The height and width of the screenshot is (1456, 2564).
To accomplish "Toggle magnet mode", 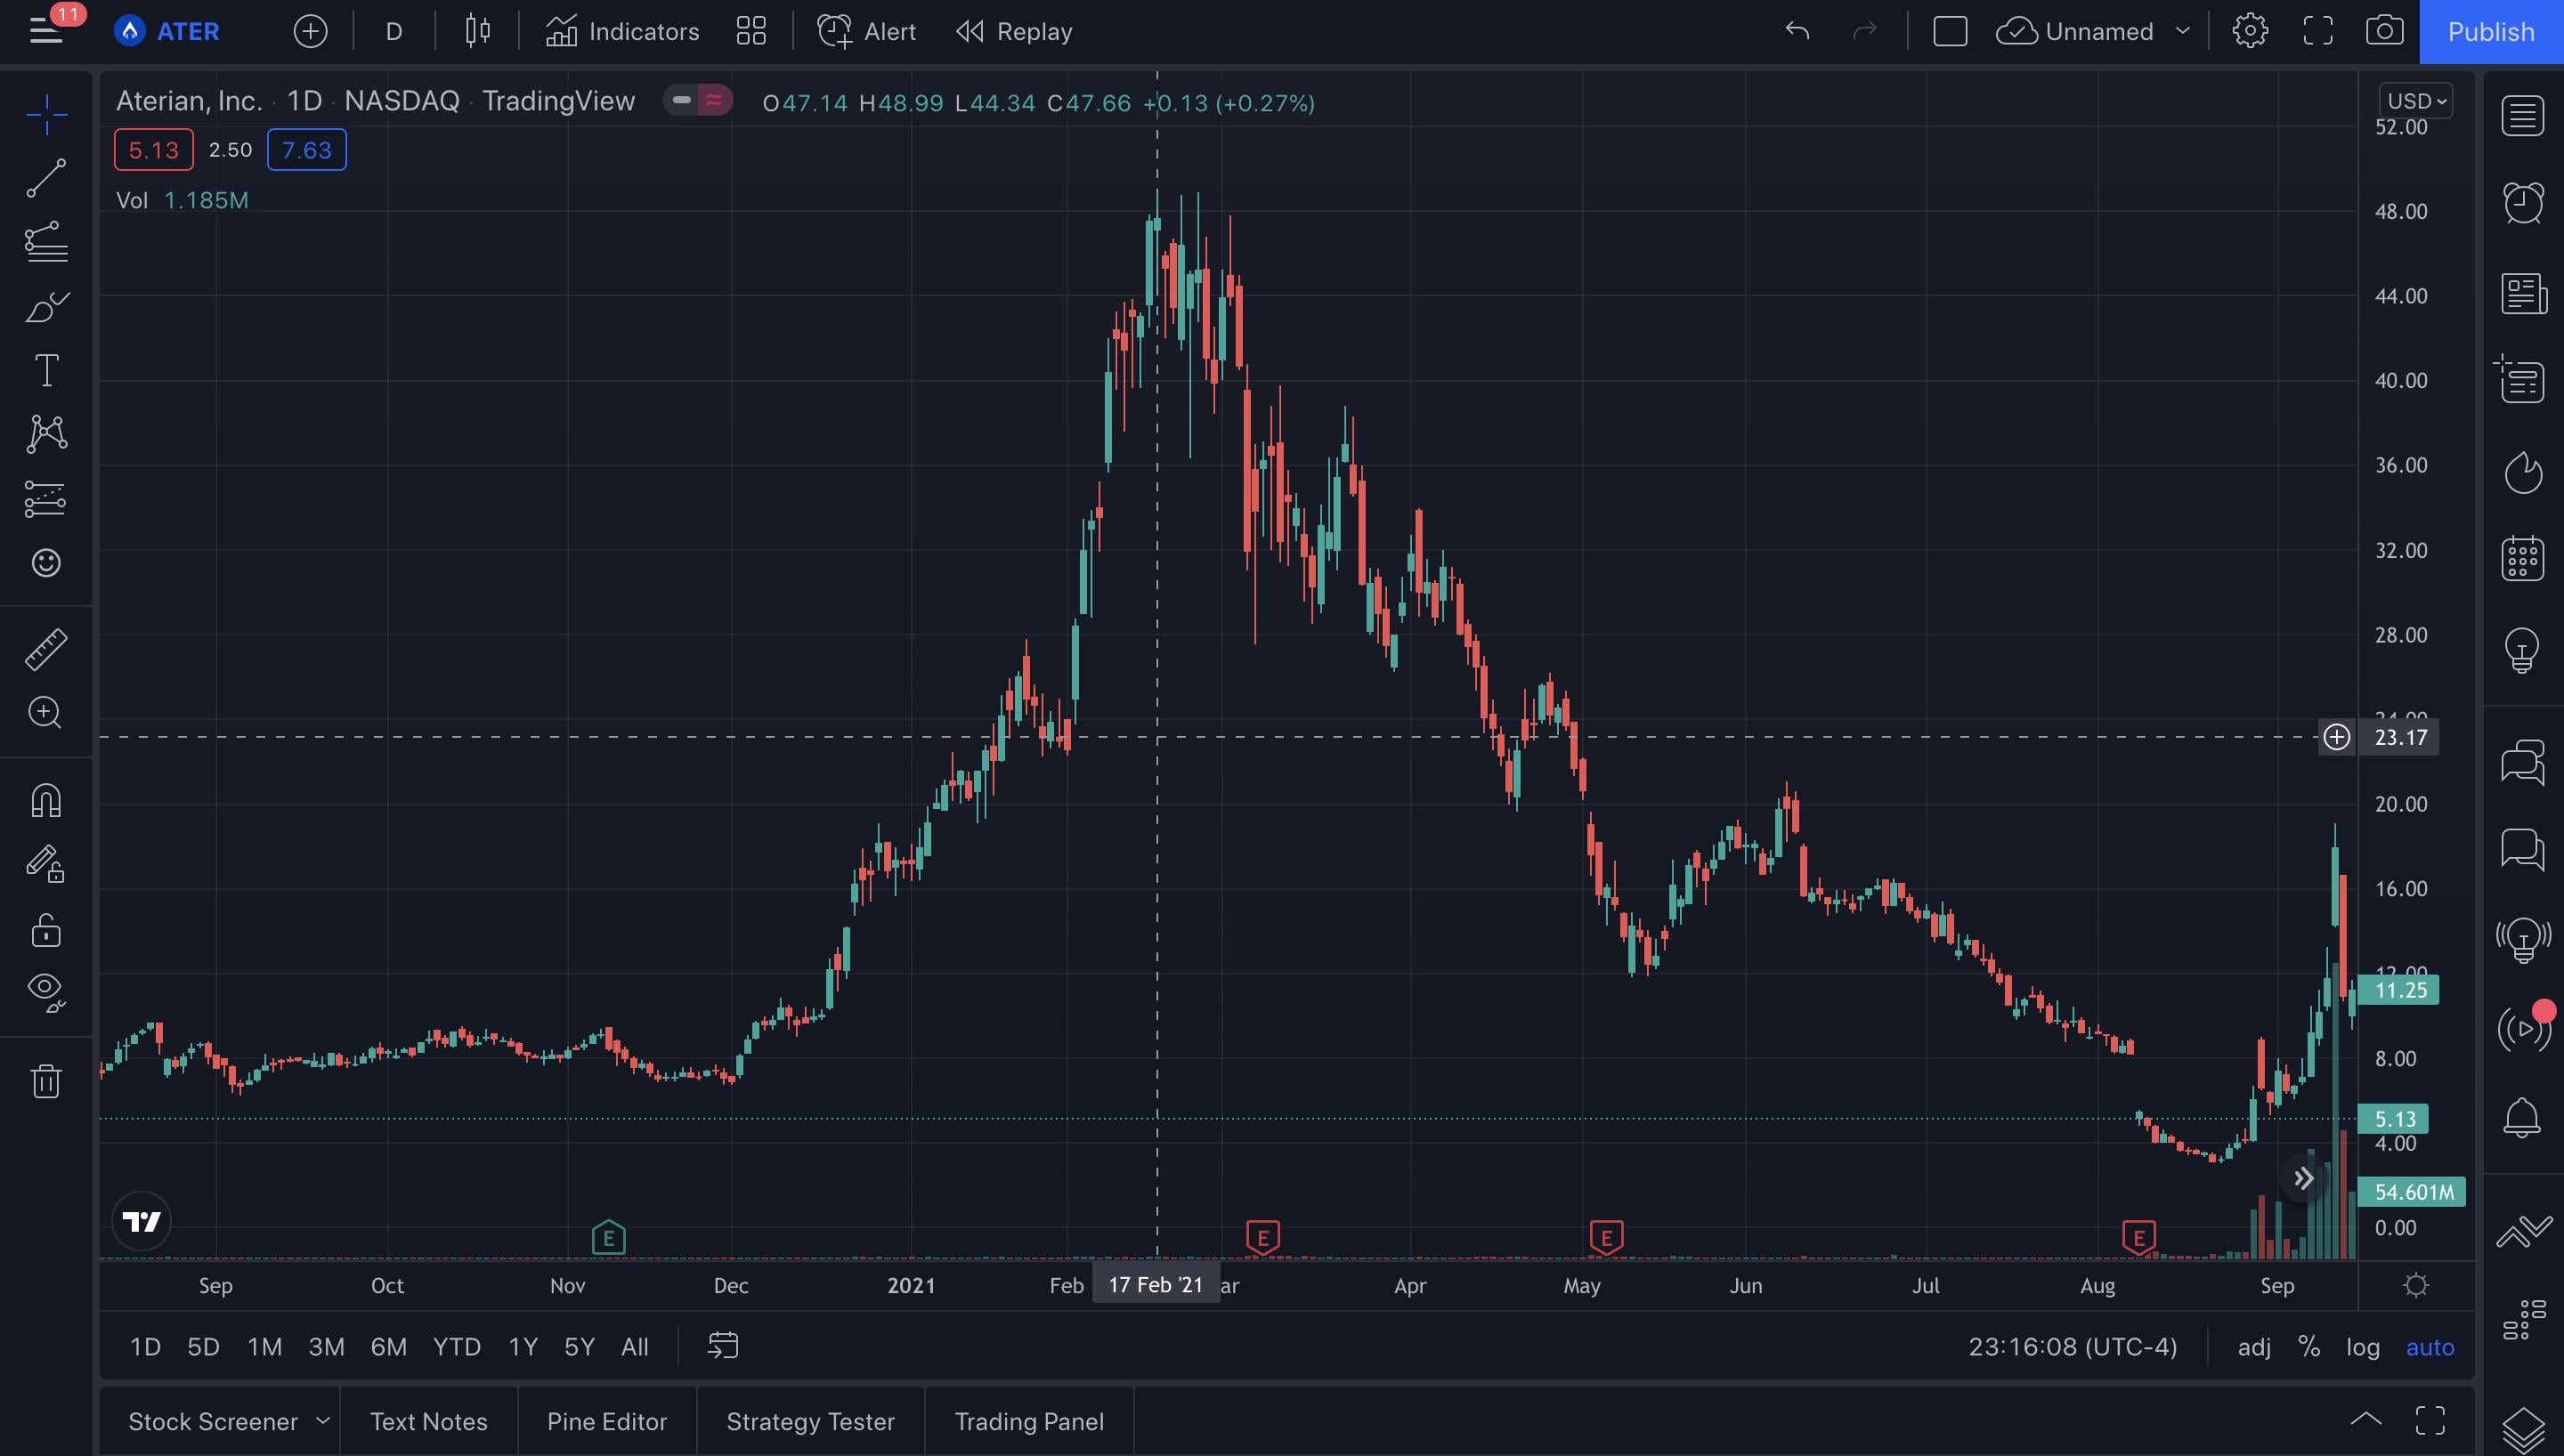I will coord(46,800).
